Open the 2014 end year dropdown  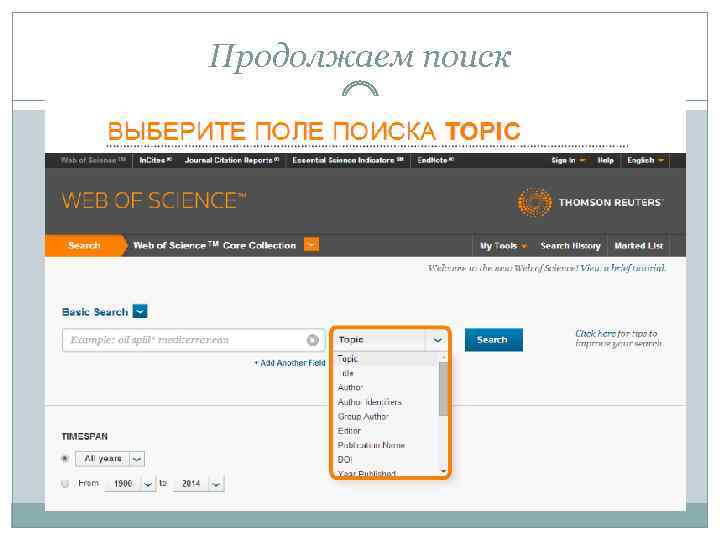tap(198, 484)
